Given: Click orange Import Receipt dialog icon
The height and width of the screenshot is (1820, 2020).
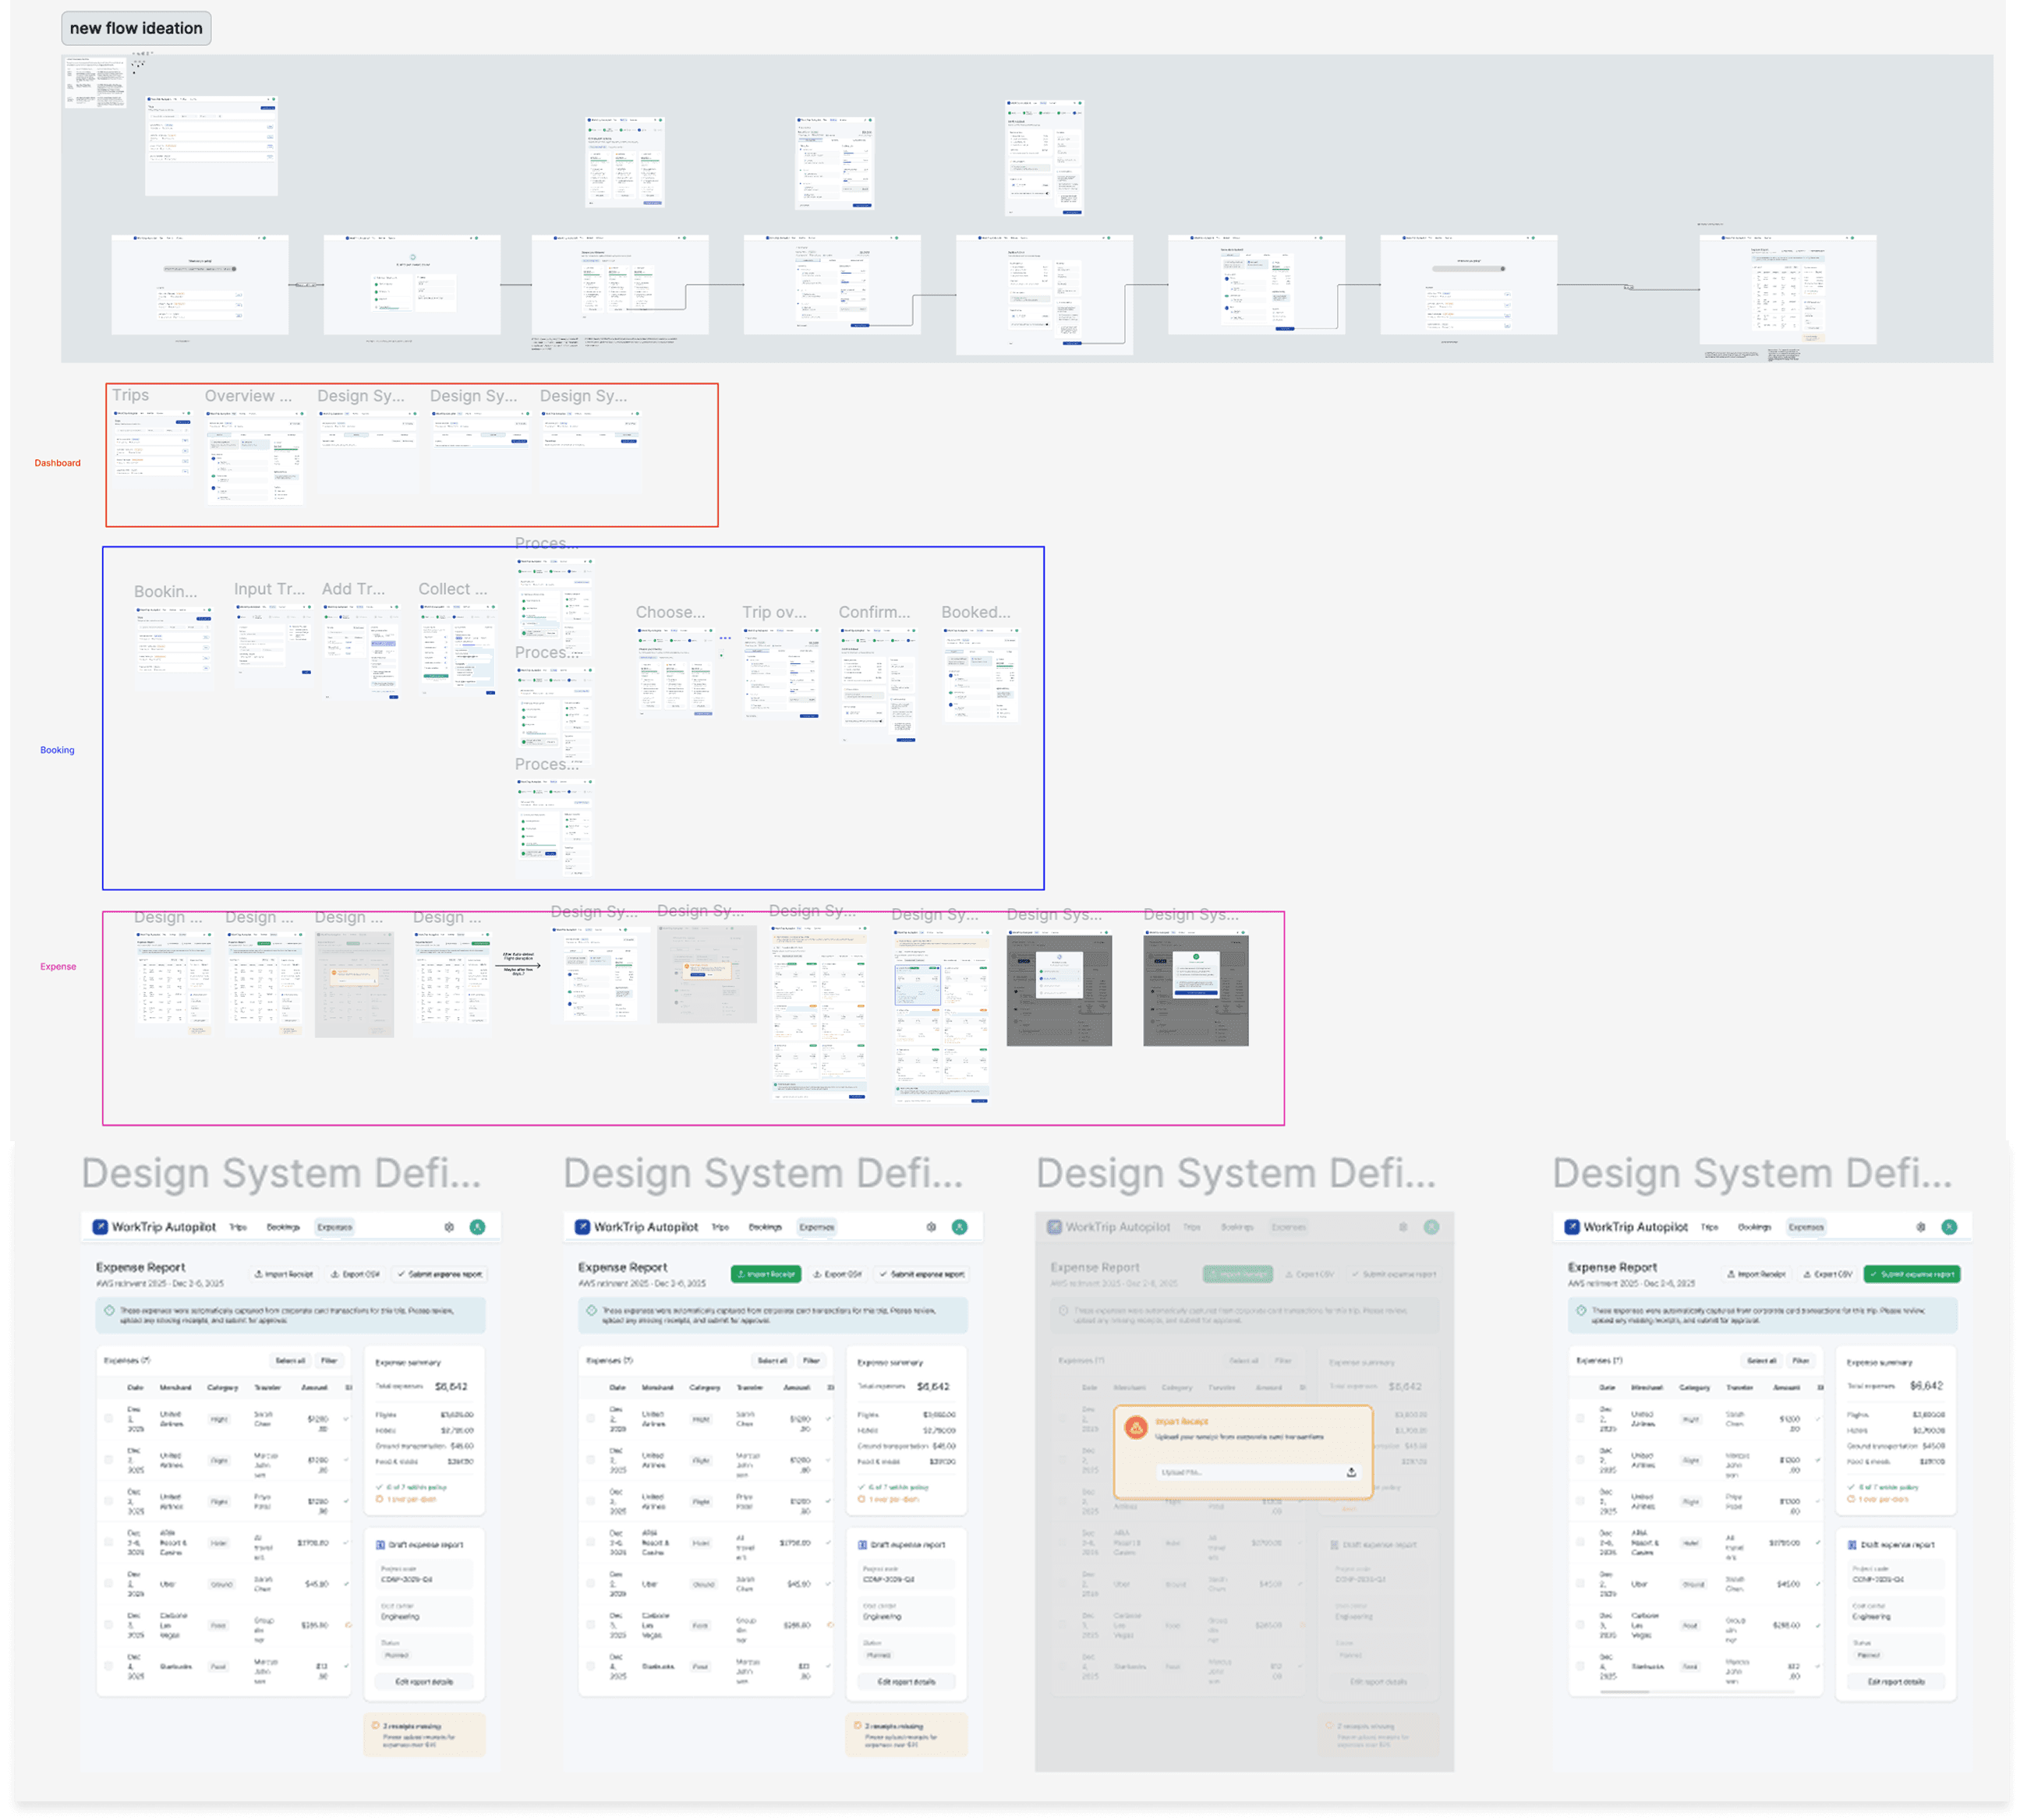Looking at the screenshot, I should pos(1136,1427).
